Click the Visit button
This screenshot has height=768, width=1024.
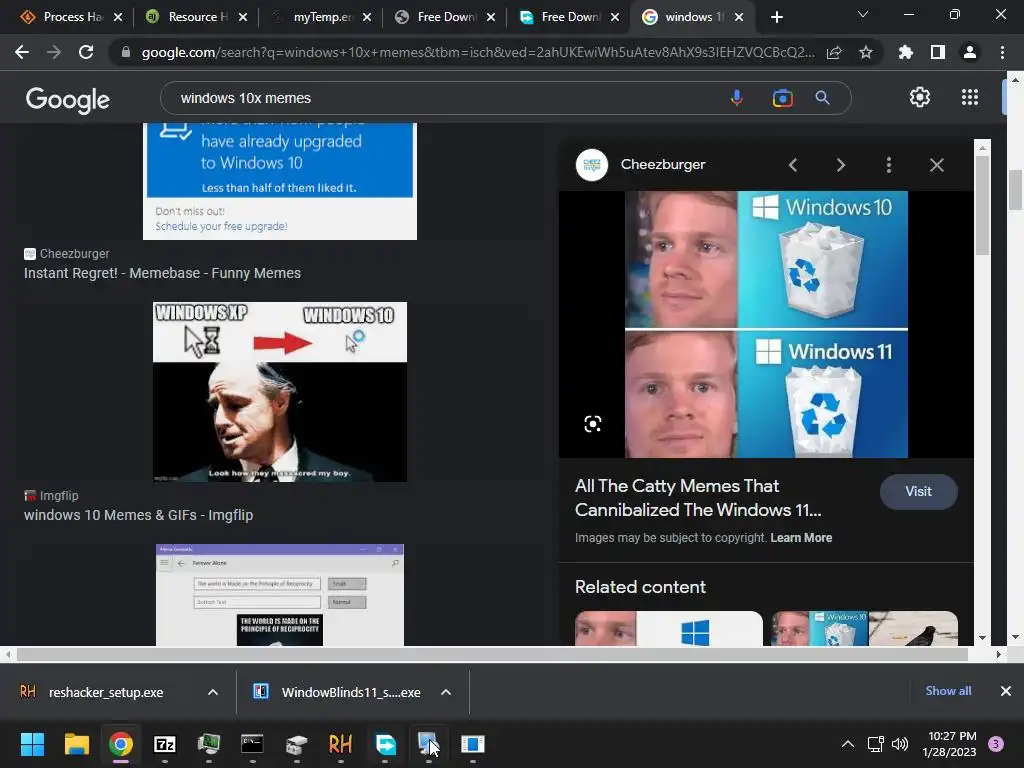pos(918,492)
